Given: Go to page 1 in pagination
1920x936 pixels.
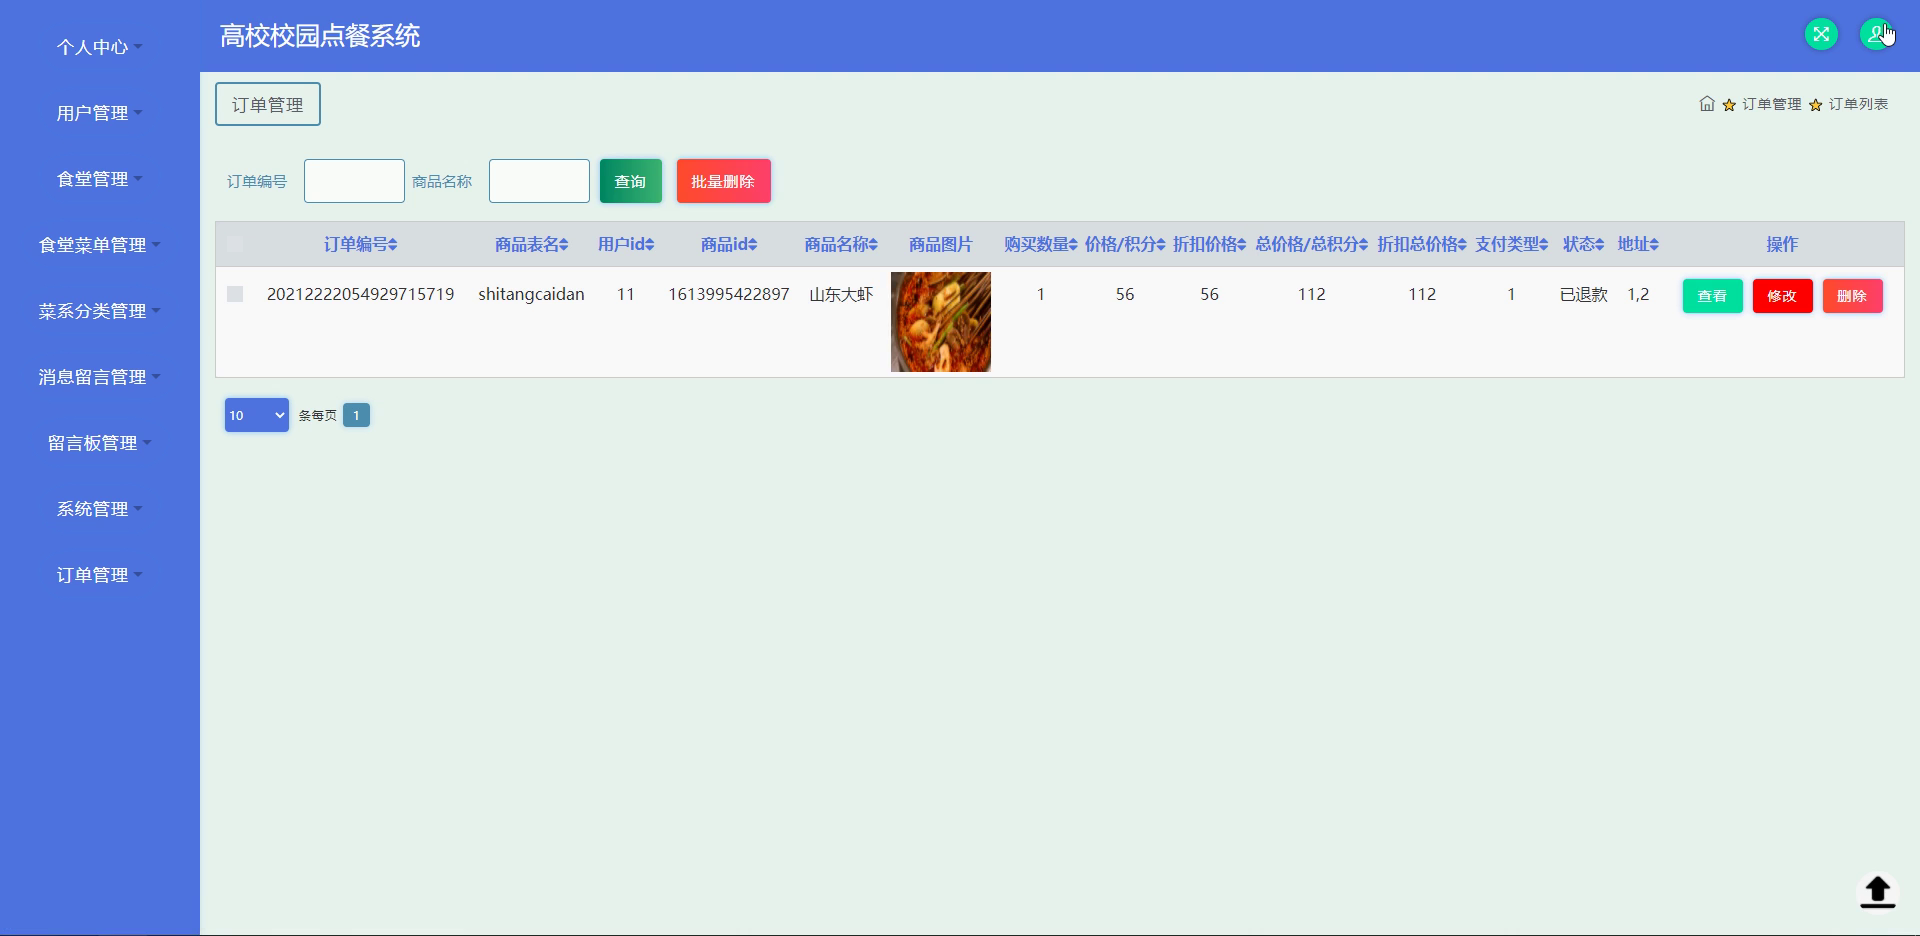Looking at the screenshot, I should (x=356, y=415).
